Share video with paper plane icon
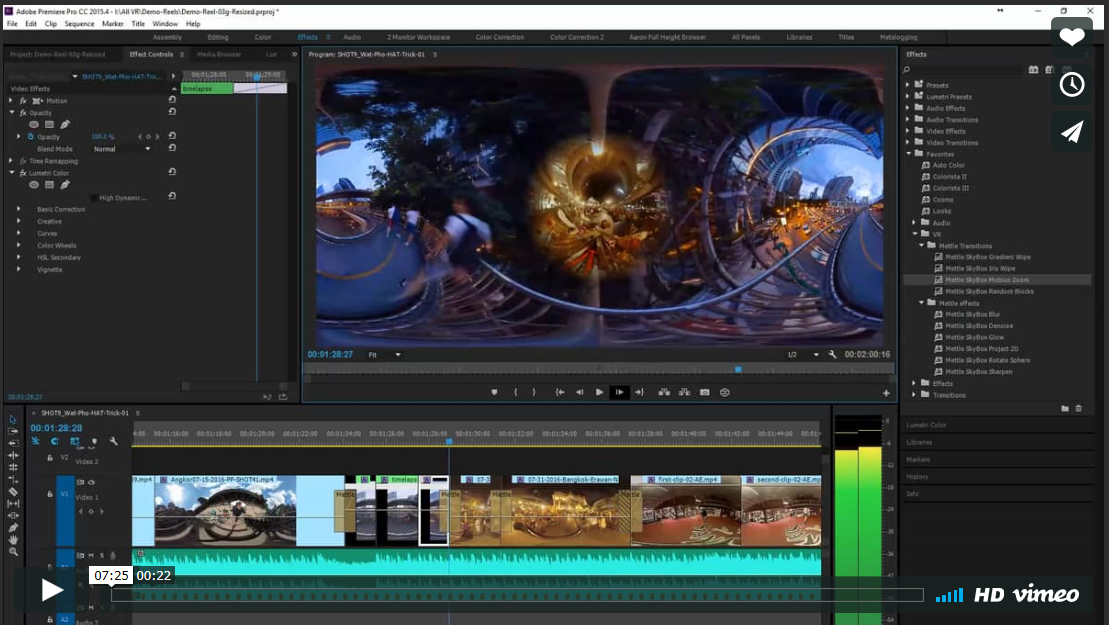 tap(1072, 132)
